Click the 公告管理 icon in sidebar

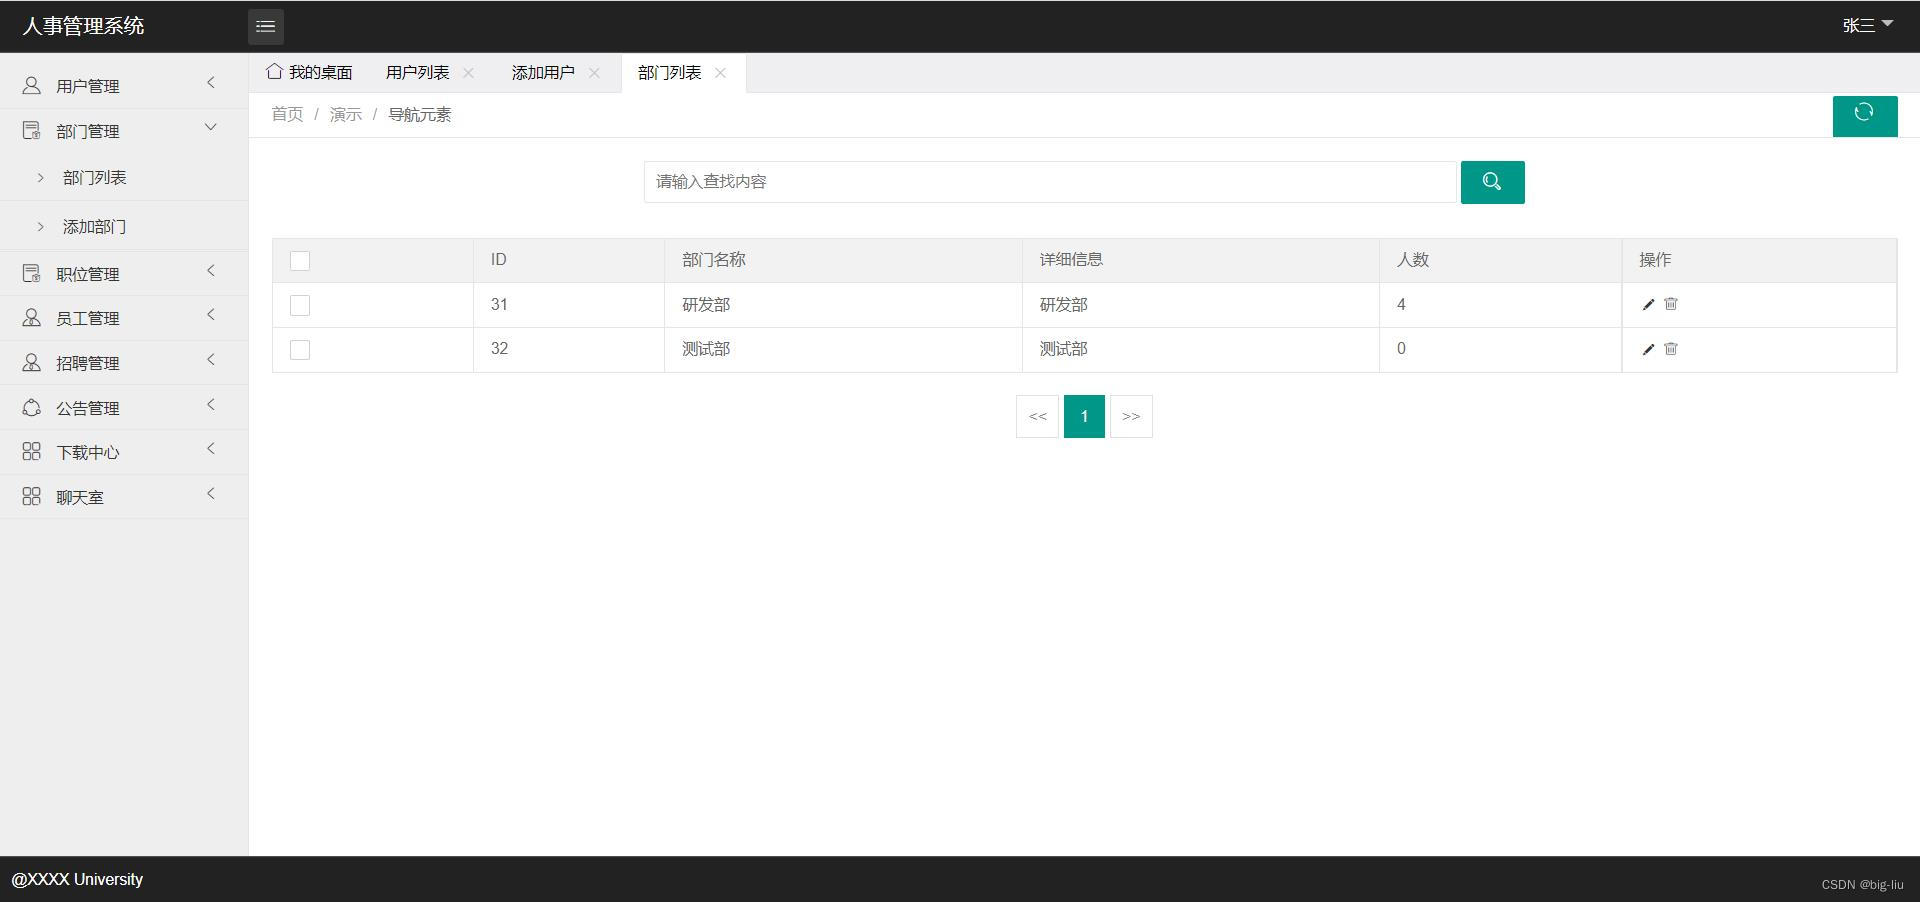[32, 408]
